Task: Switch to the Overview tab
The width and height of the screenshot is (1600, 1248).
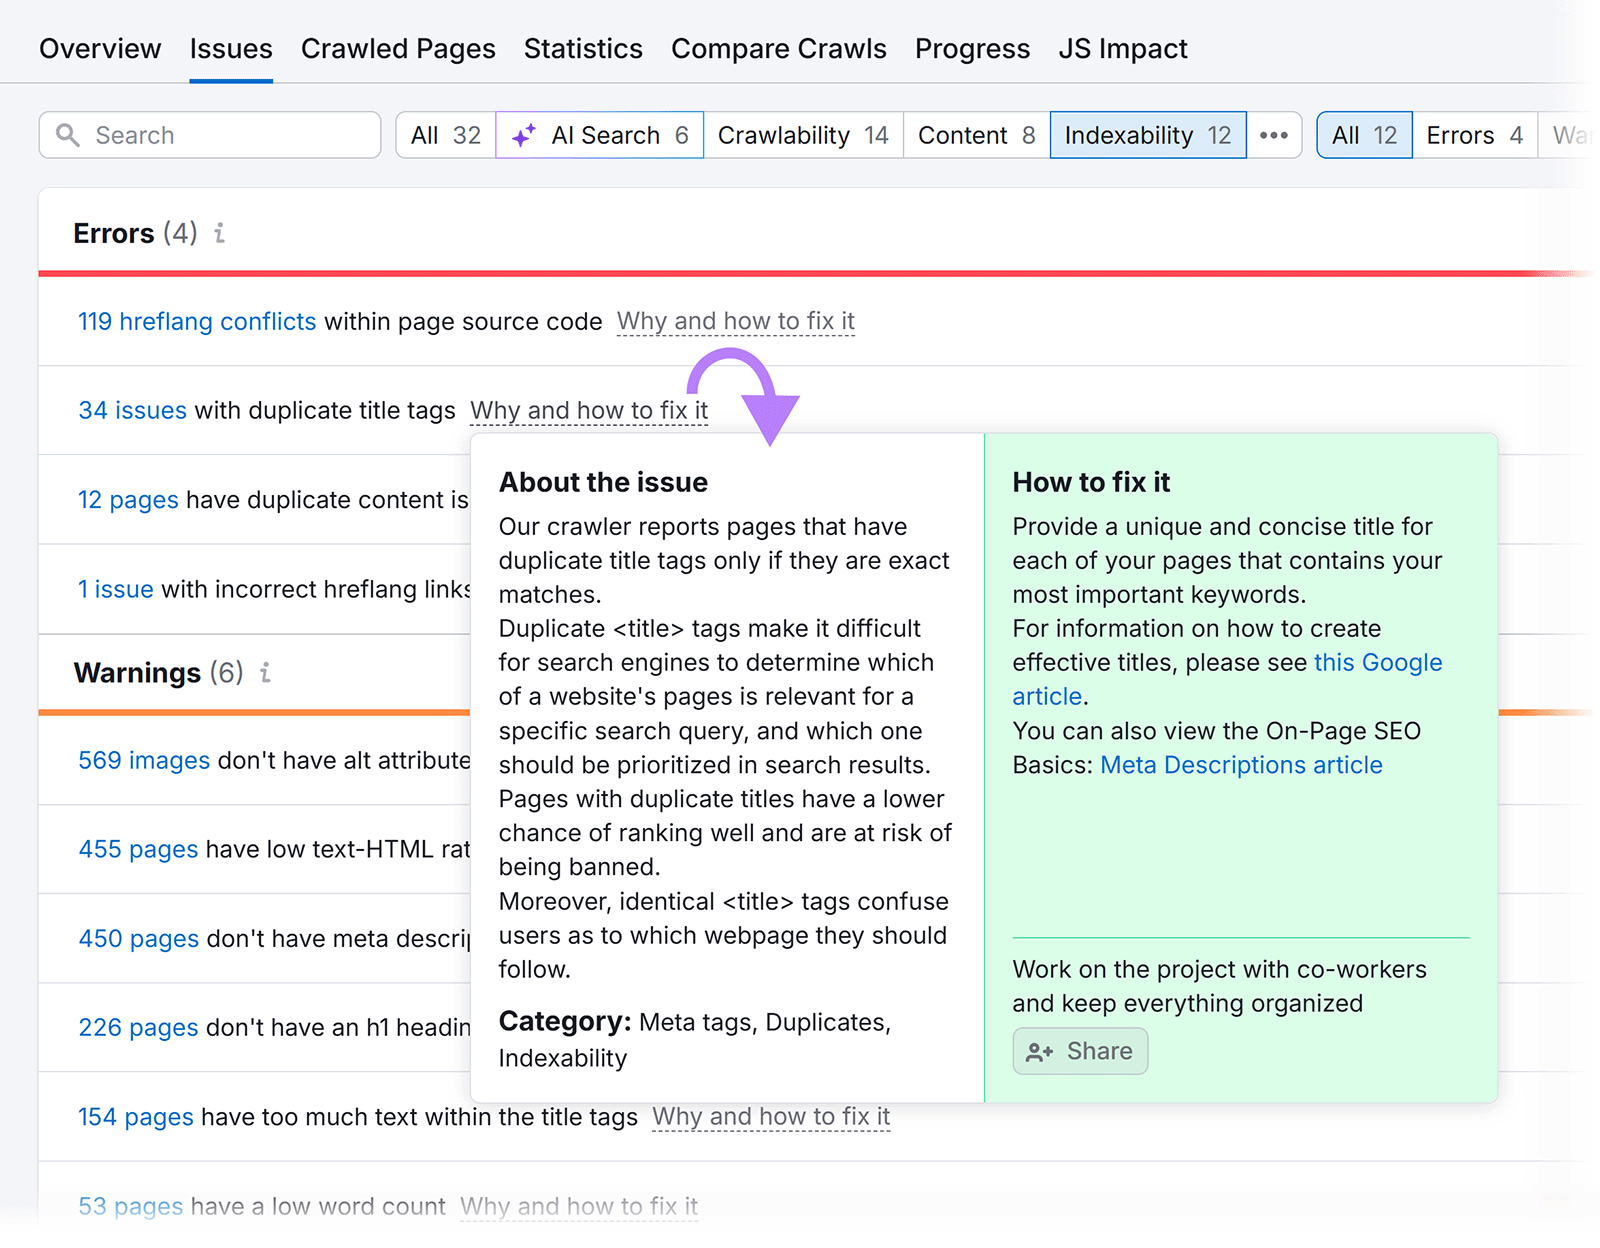Action: coord(100,48)
